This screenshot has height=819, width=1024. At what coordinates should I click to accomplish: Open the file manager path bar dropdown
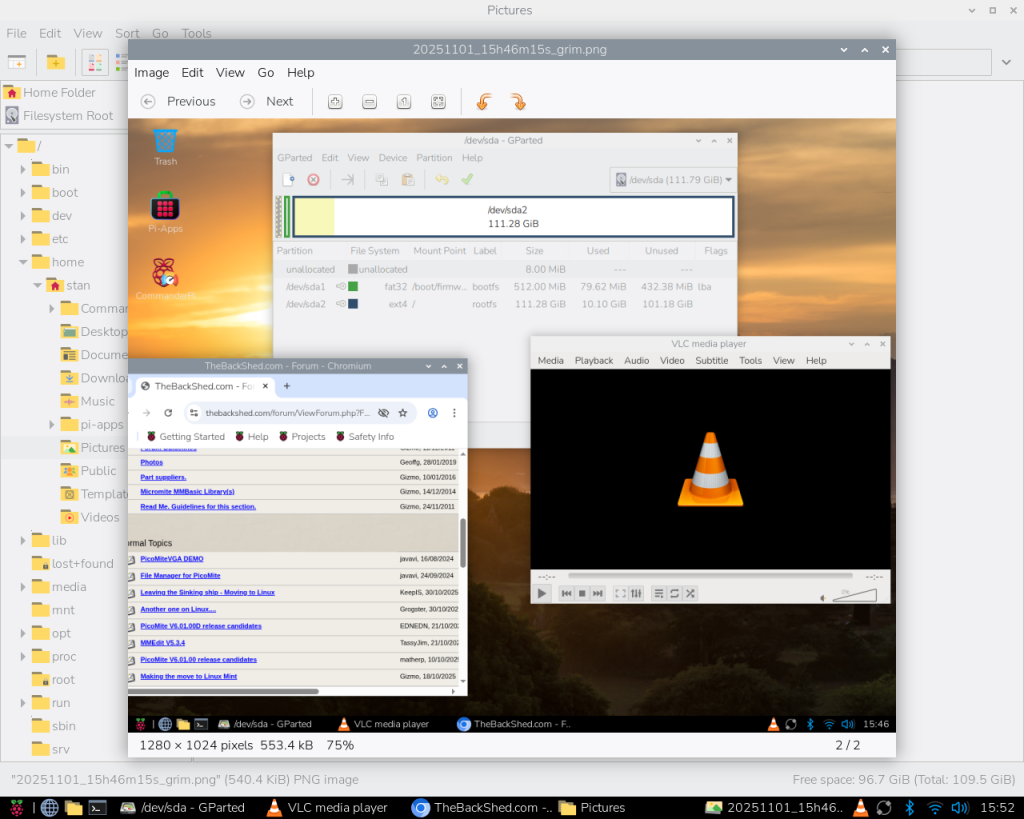pyautogui.click(x=1005, y=62)
